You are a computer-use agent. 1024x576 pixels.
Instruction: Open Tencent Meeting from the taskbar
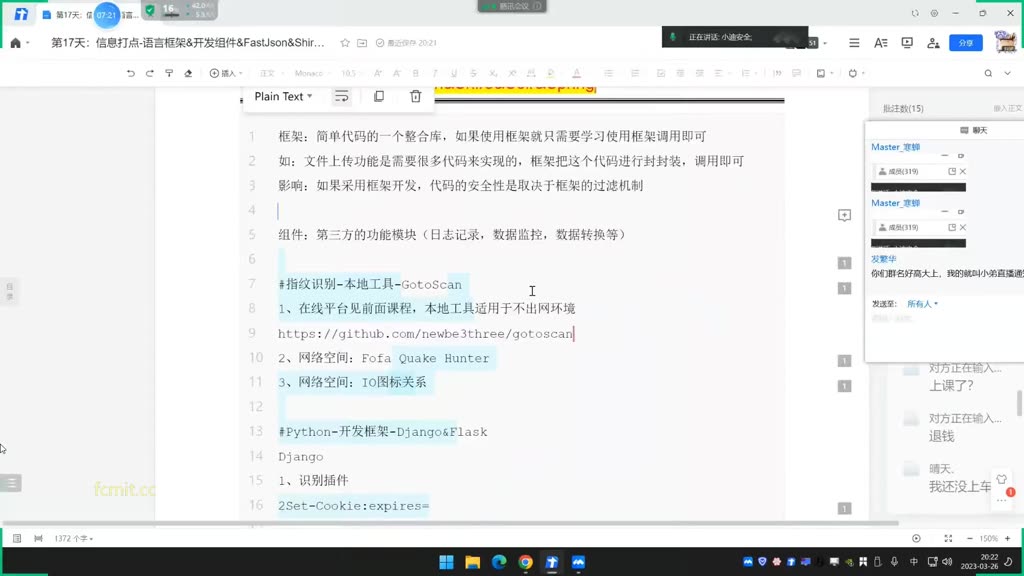(x=578, y=562)
